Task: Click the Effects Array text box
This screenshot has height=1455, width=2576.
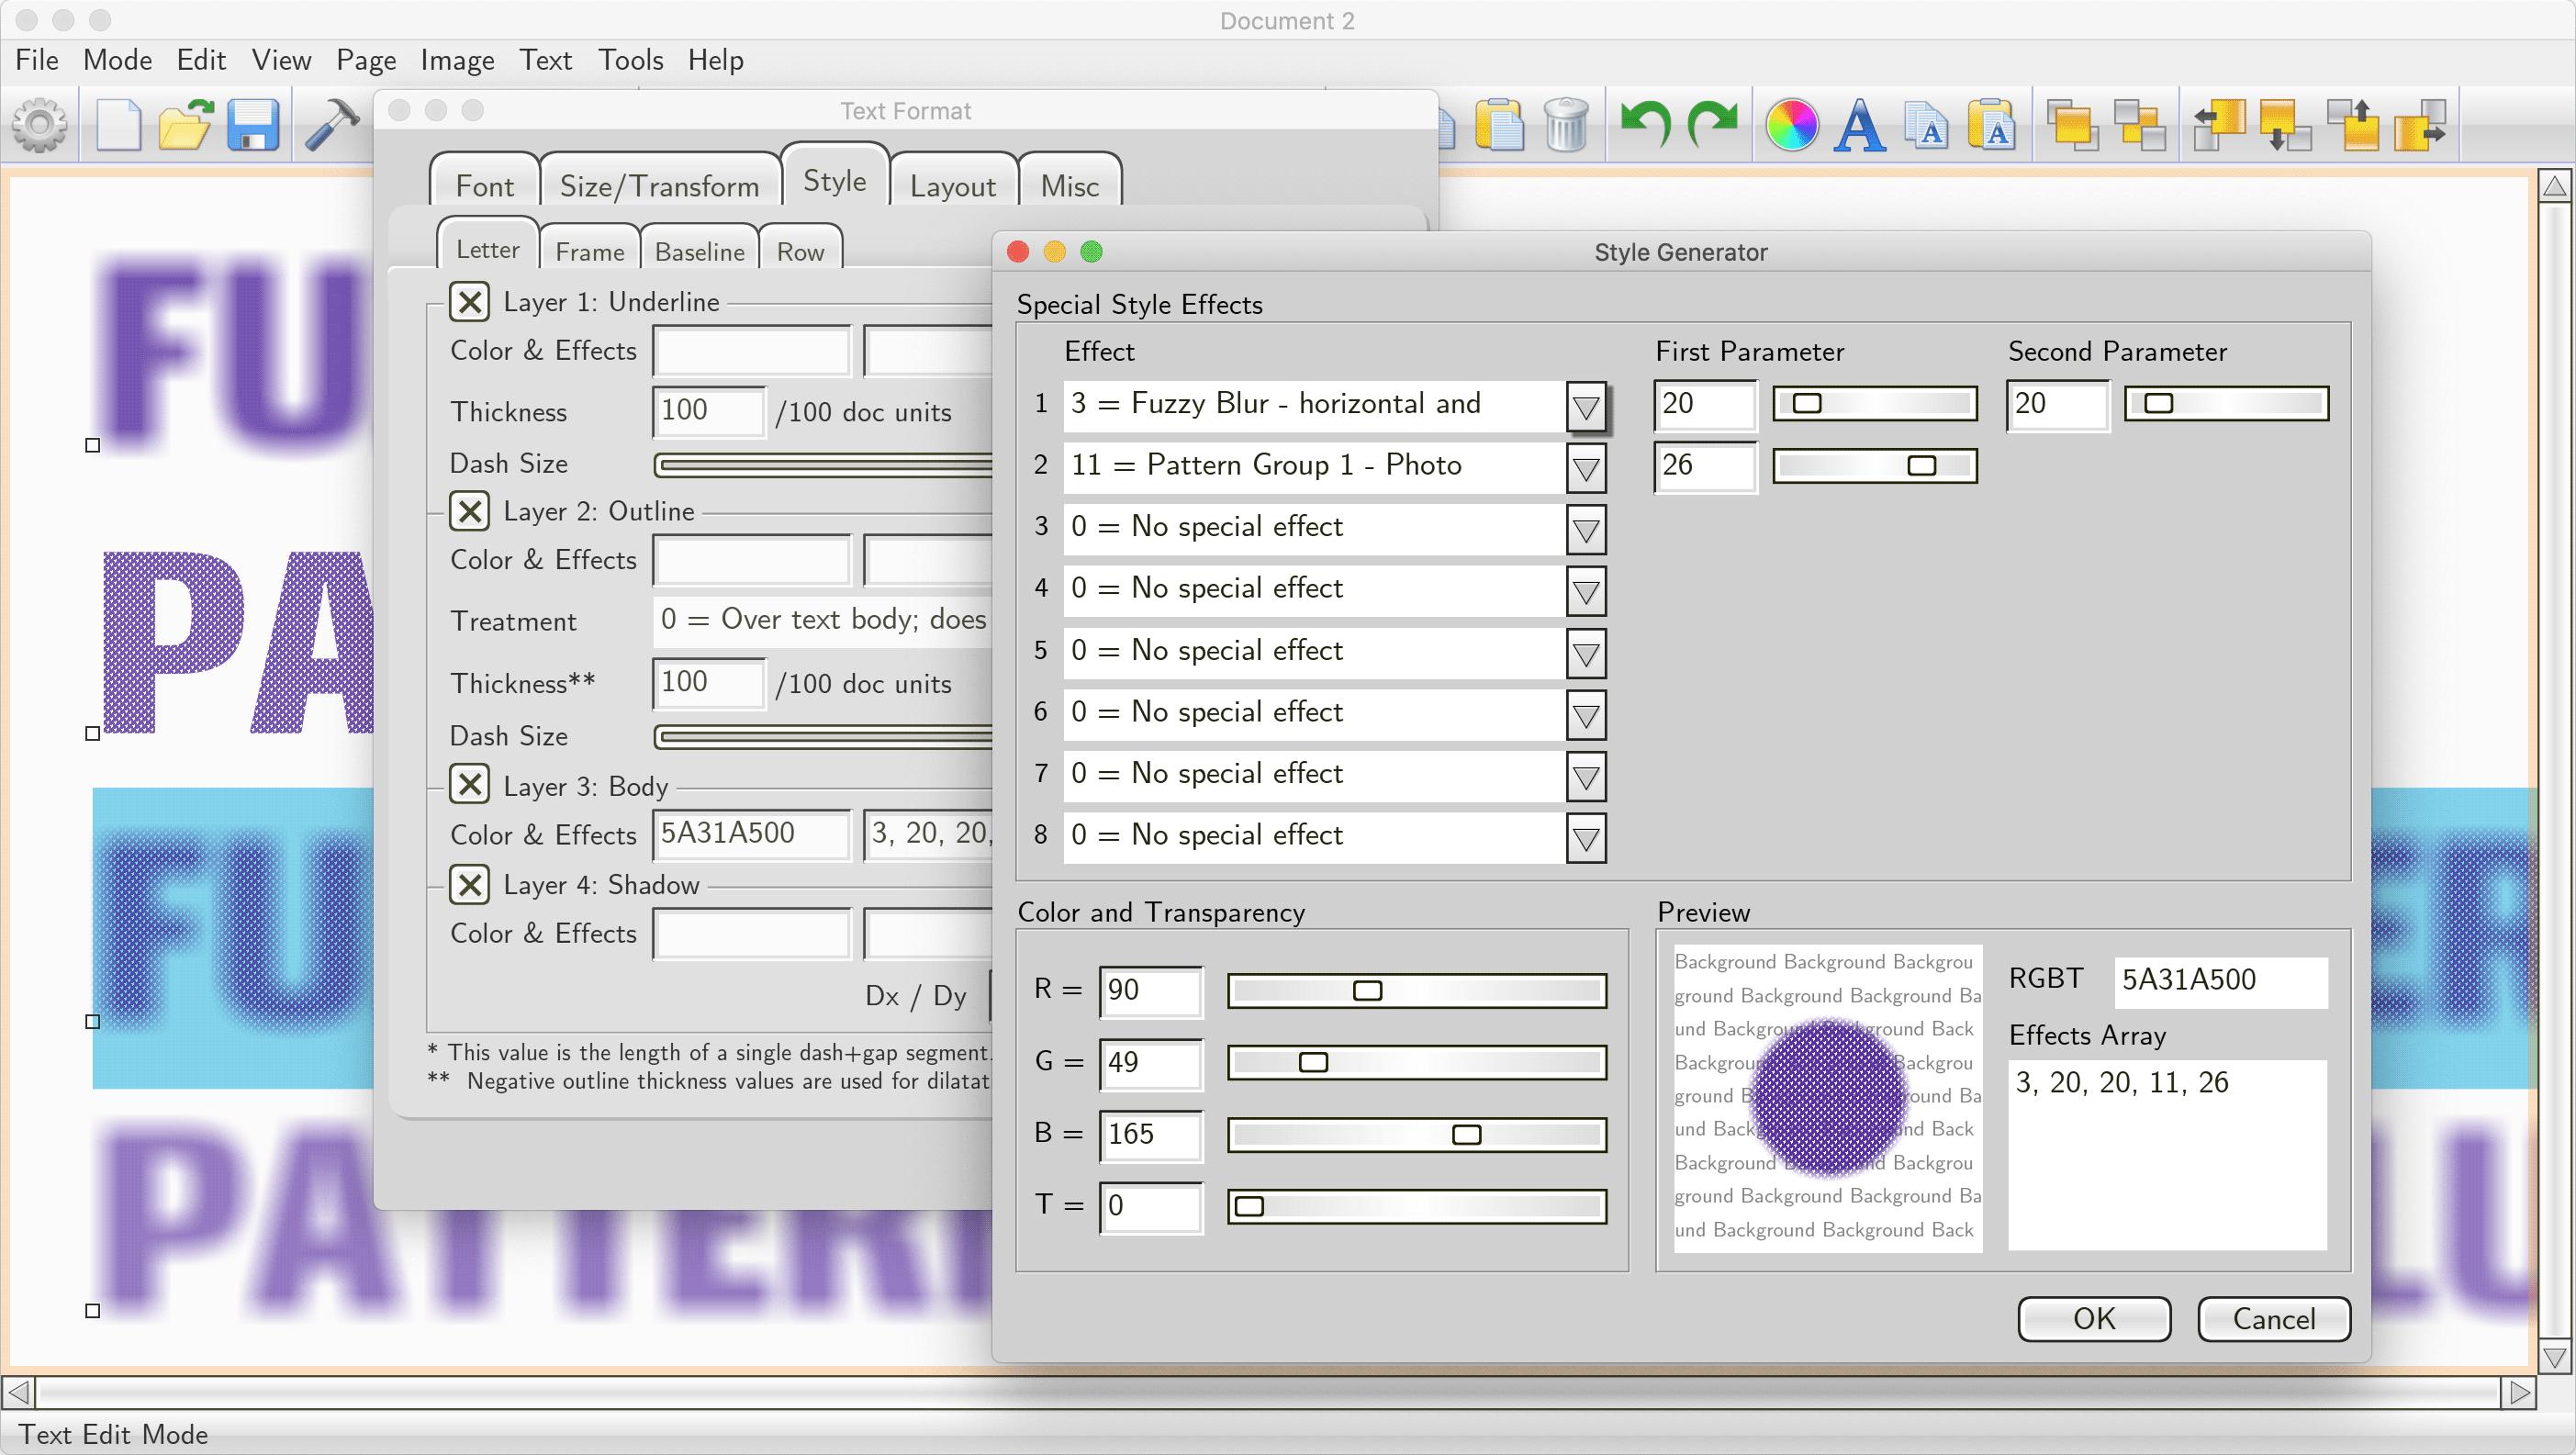Action: tap(2167, 1155)
